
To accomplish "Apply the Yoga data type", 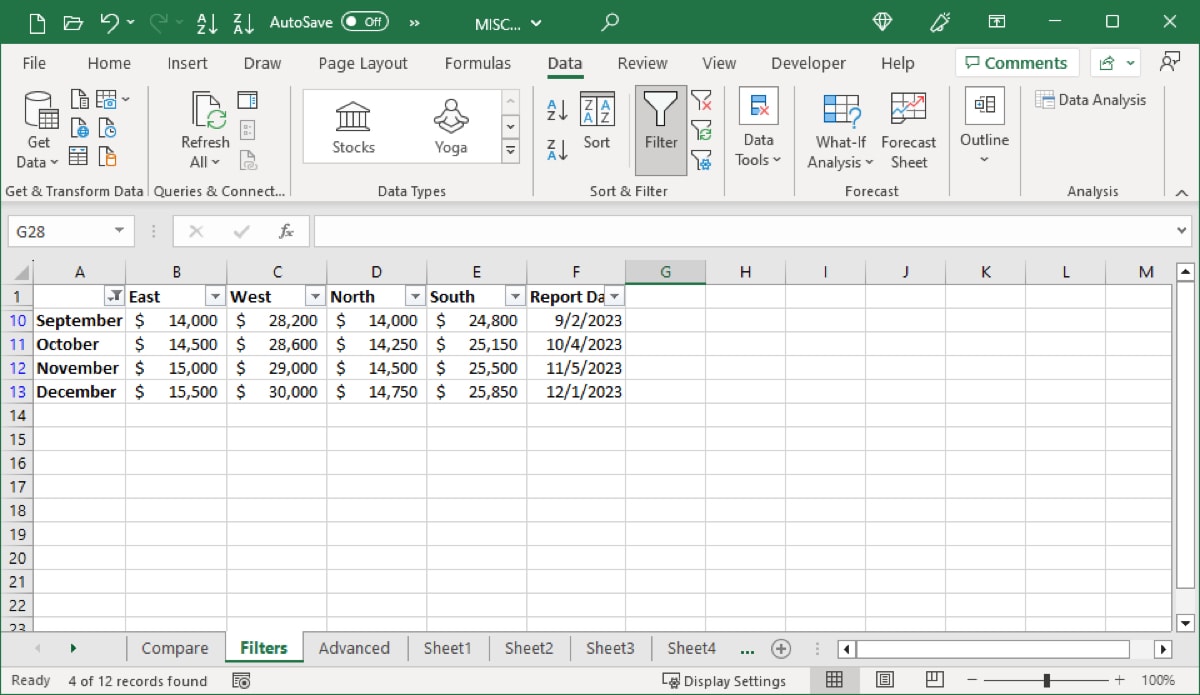I will click(x=450, y=126).
